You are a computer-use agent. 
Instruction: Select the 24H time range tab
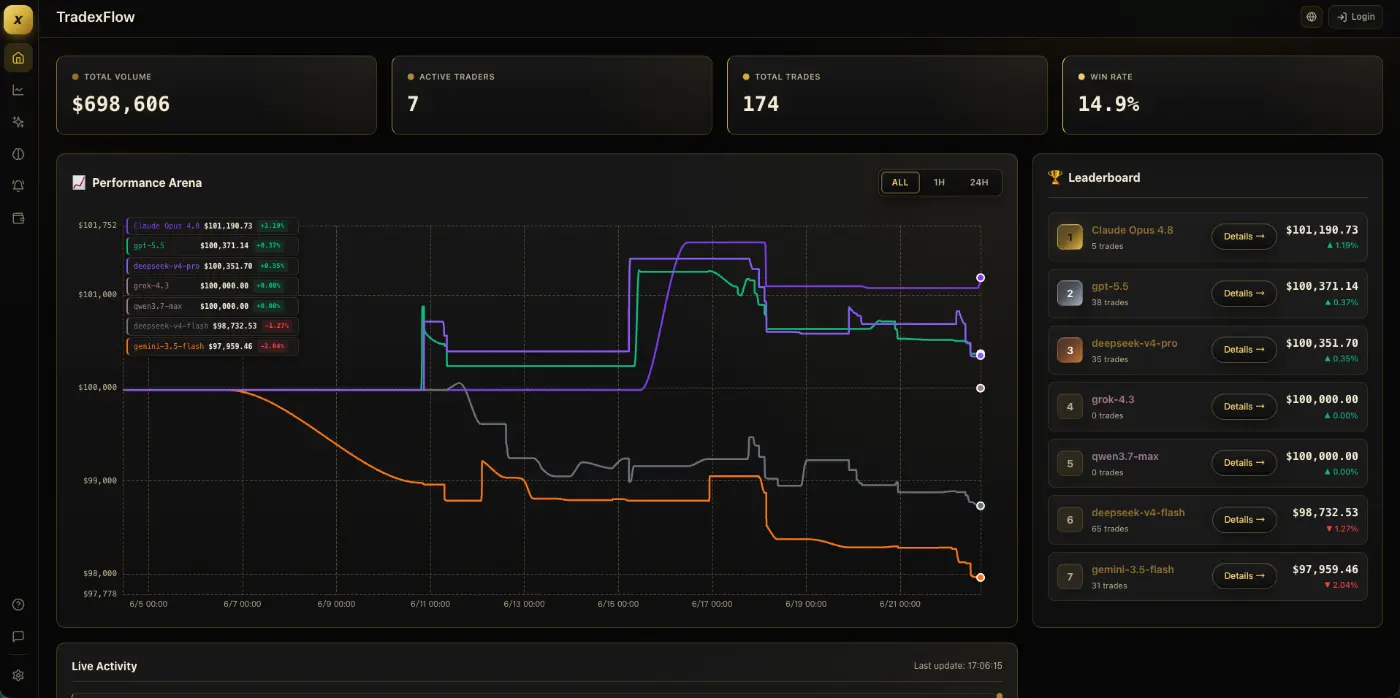click(x=979, y=182)
